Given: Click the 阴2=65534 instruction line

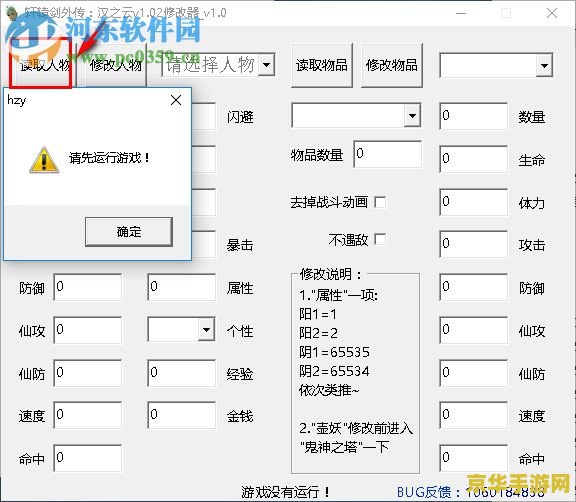Looking at the screenshot, I should coord(334,371).
